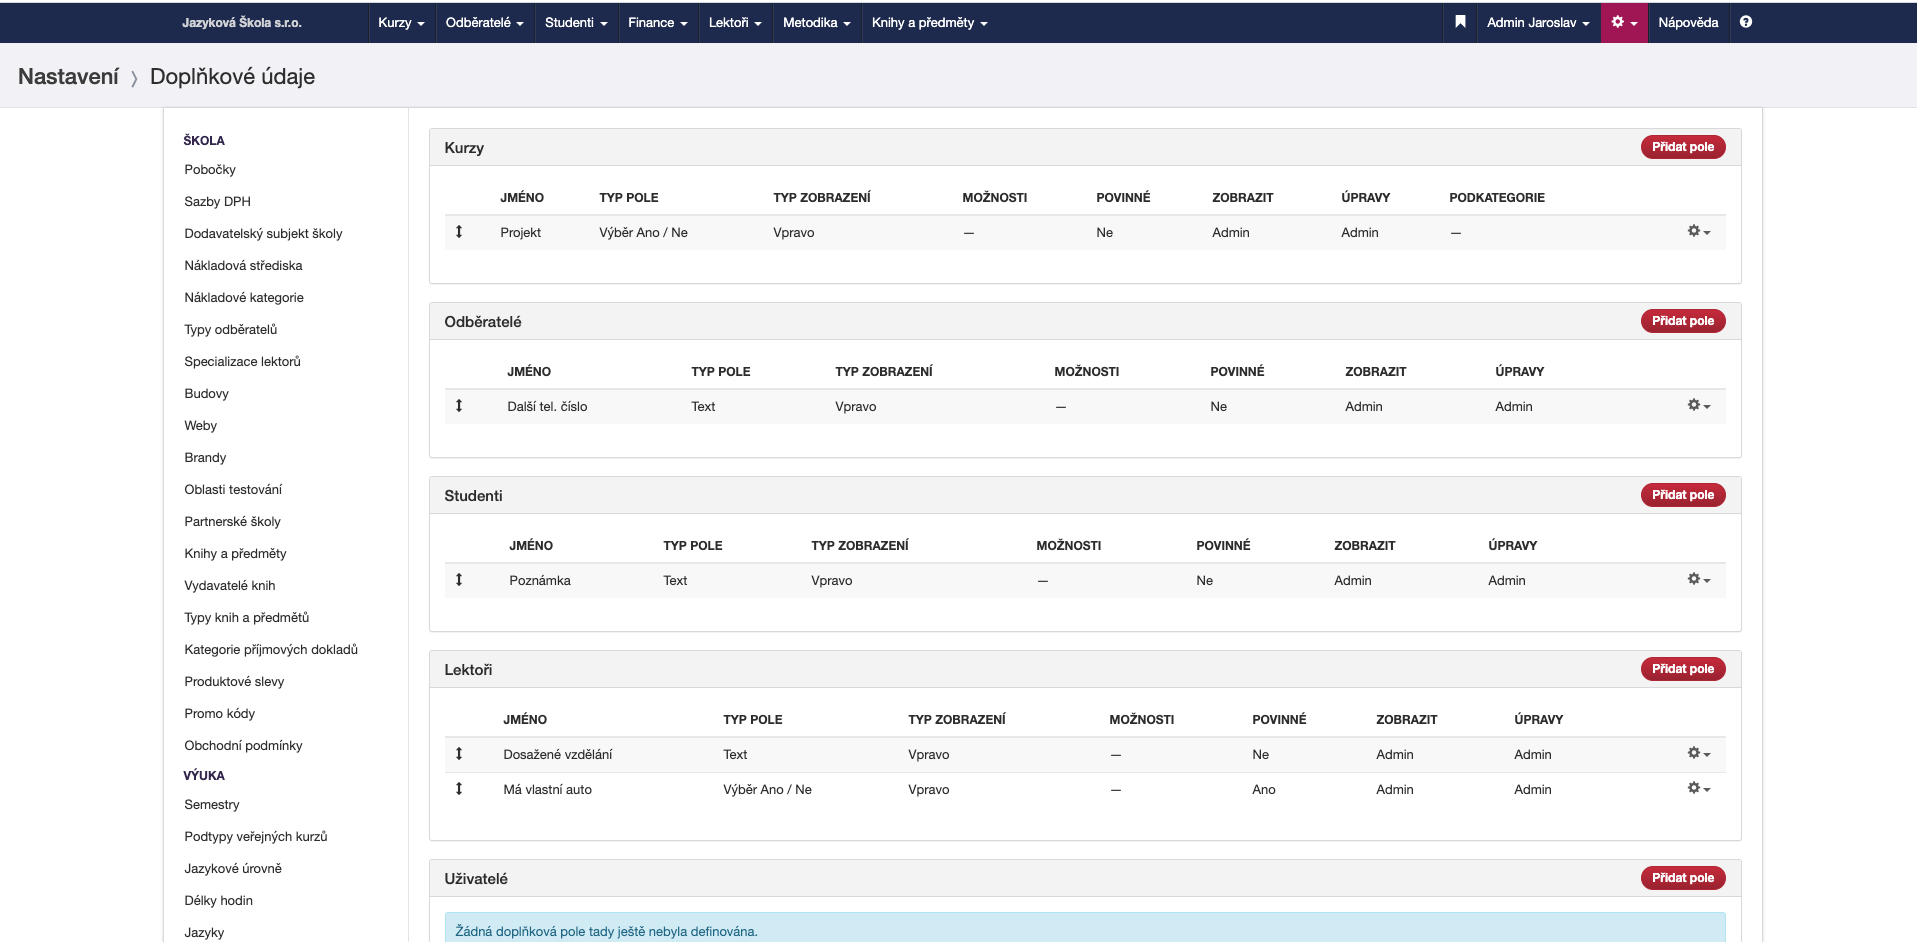
Task: Open the settings gear menu in navbar
Action: (x=1624, y=22)
